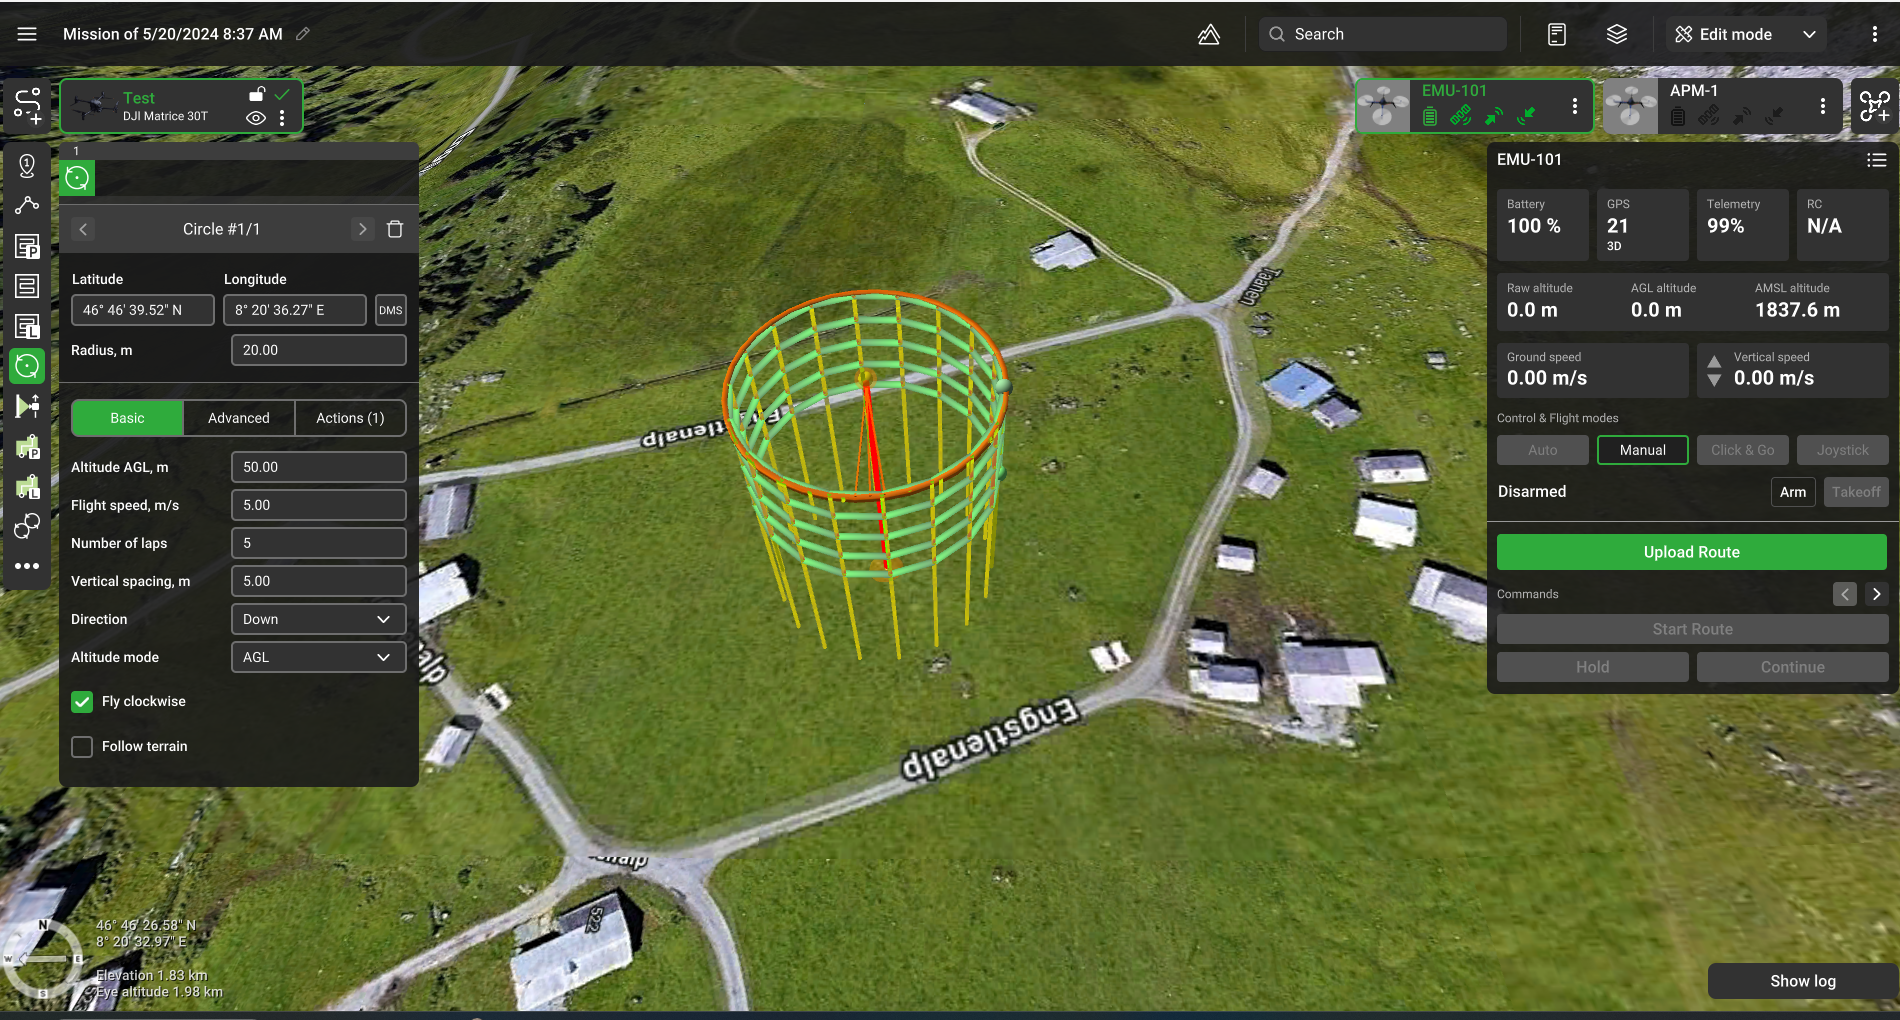The width and height of the screenshot is (1900, 1020).
Task: Toggle Test route visibility eye
Action: 256,118
